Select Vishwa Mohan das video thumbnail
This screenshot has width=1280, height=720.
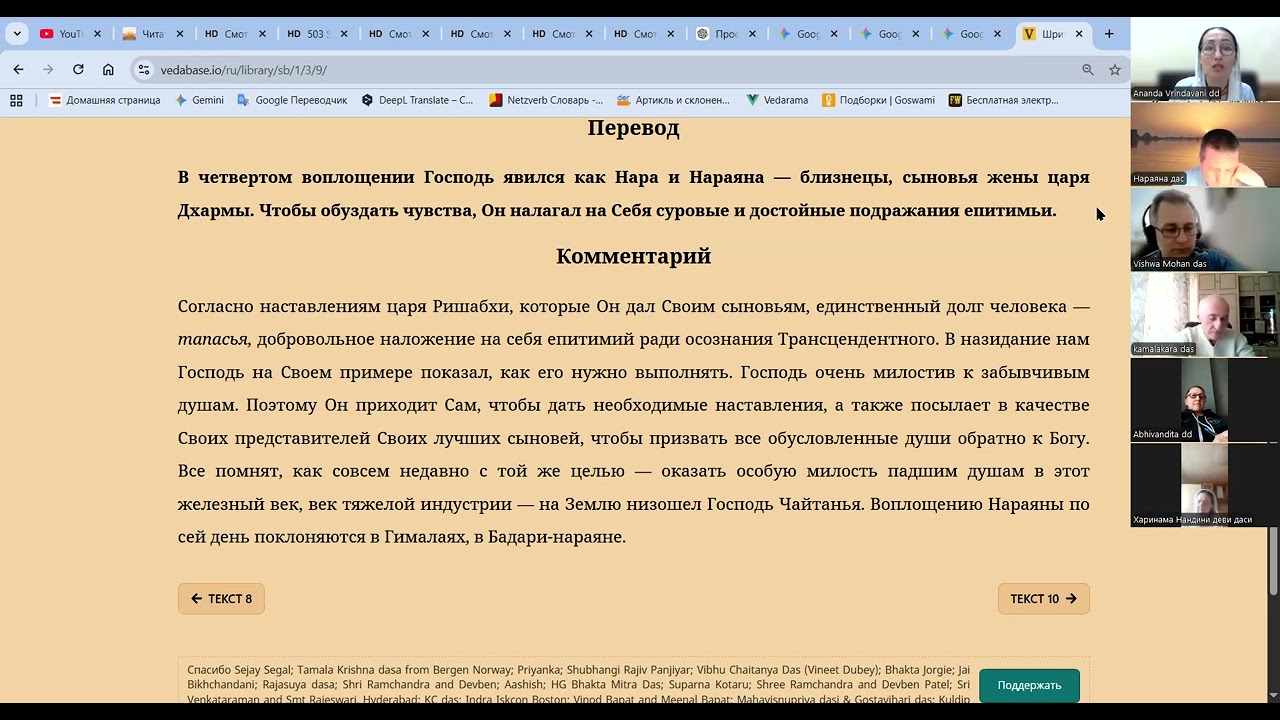pos(1205,229)
